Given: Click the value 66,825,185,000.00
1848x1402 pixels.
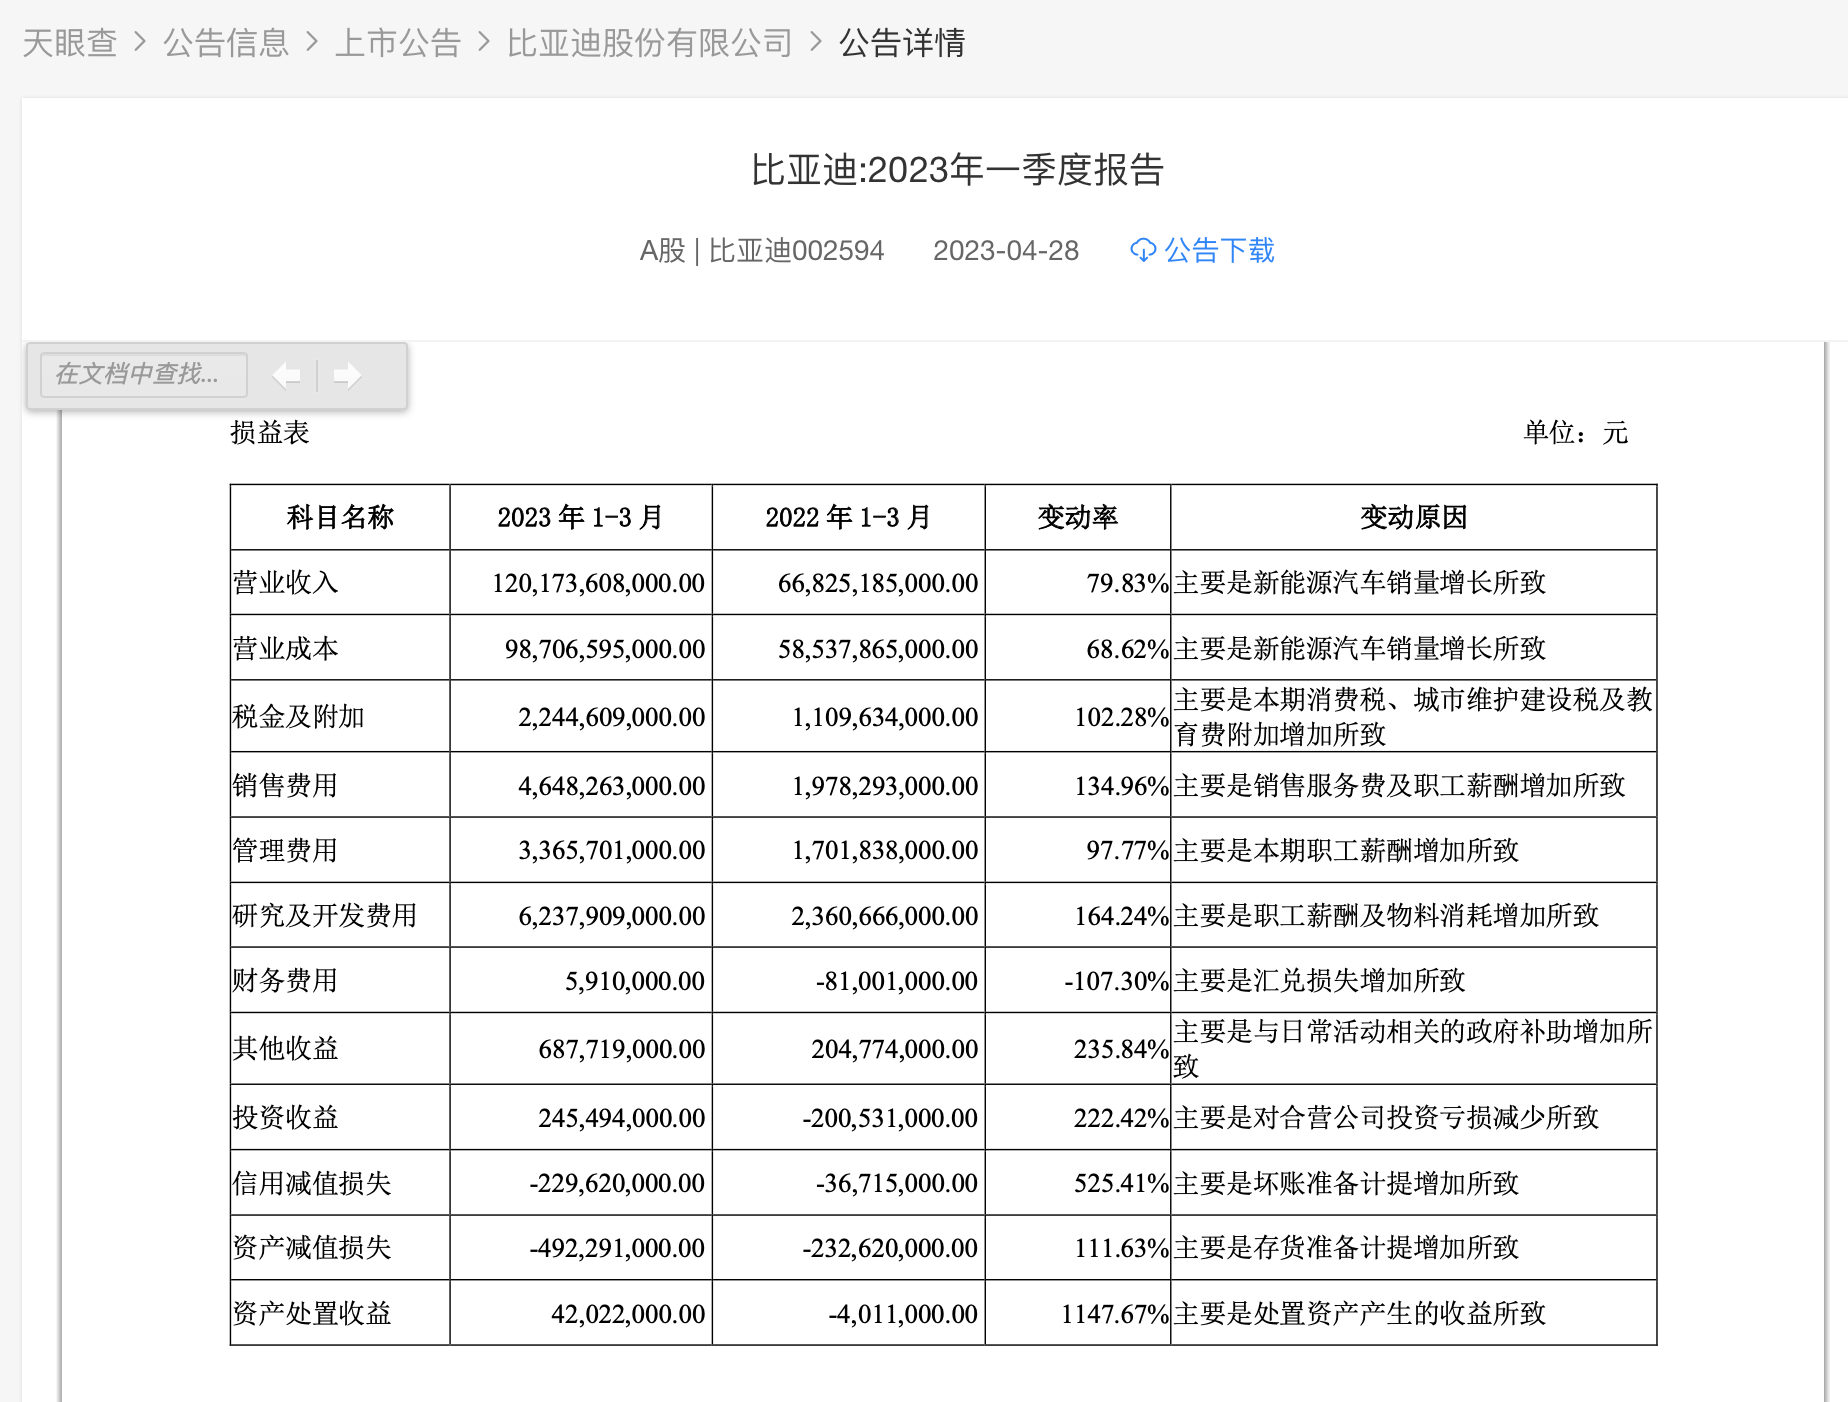Looking at the screenshot, I should (878, 583).
